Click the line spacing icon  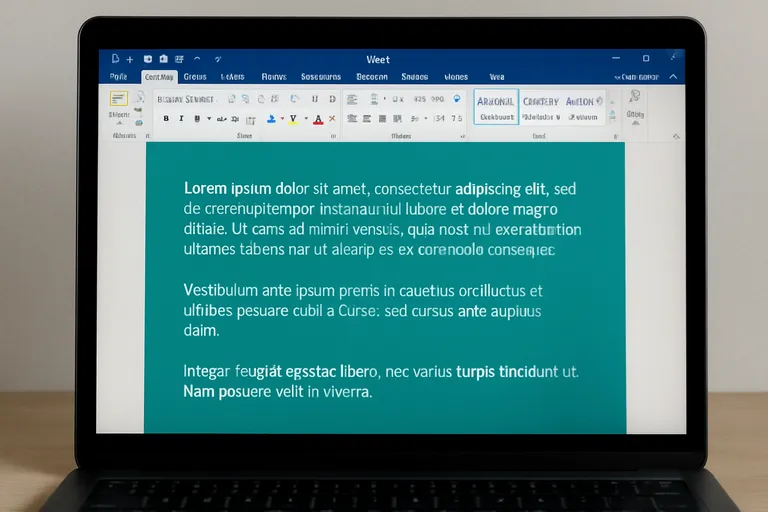point(414,119)
